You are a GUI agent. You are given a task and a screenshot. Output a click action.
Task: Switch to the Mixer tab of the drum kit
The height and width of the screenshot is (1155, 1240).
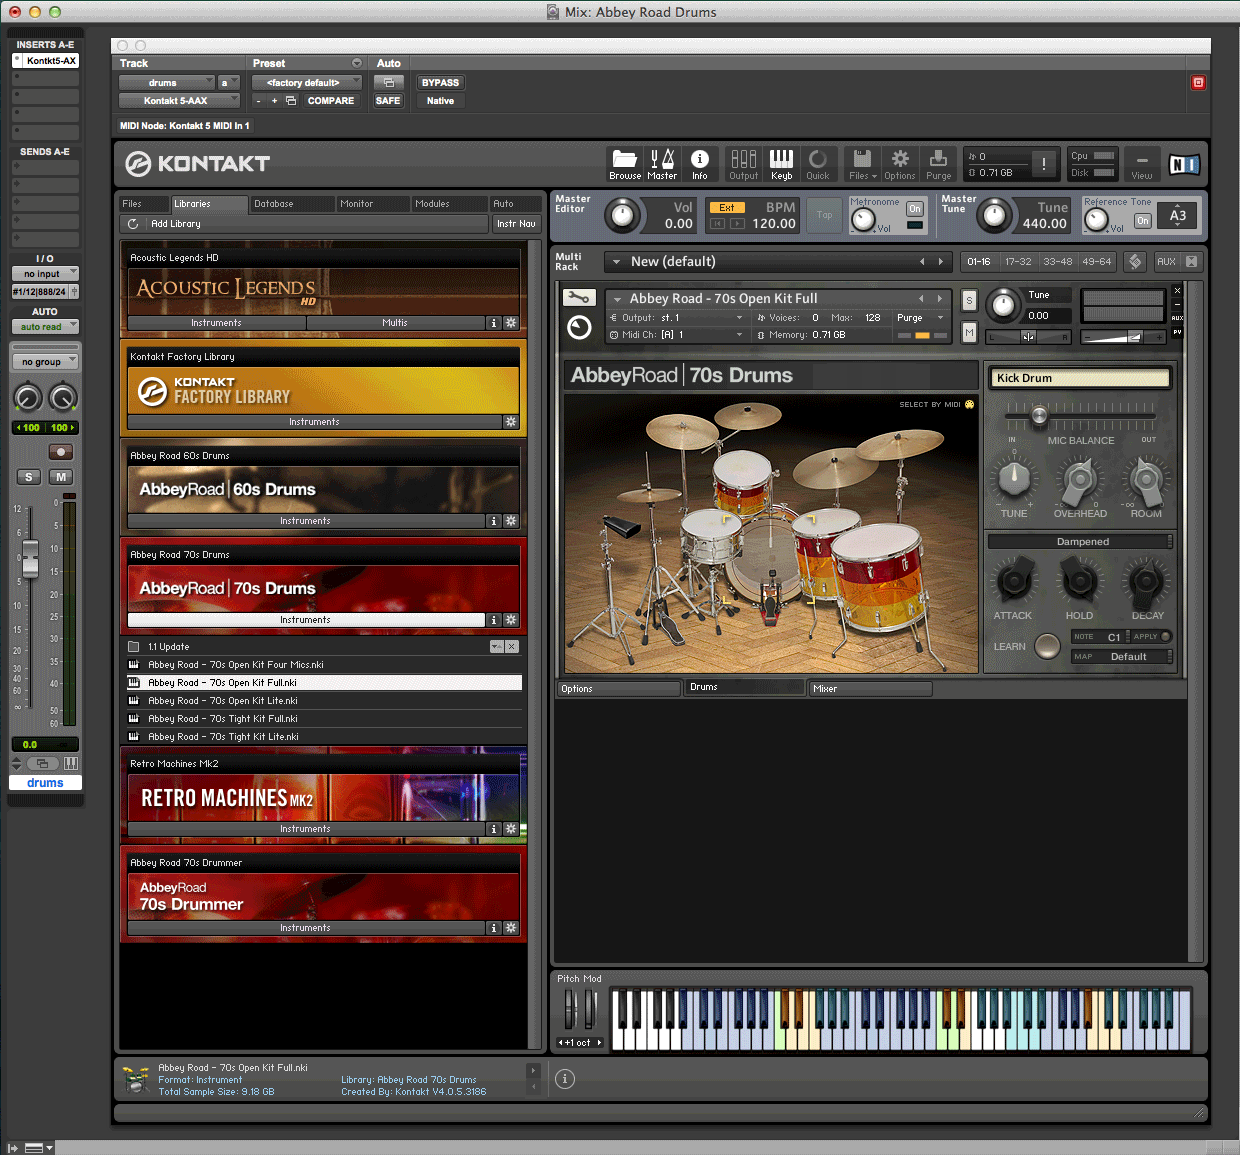pyautogui.click(x=869, y=688)
